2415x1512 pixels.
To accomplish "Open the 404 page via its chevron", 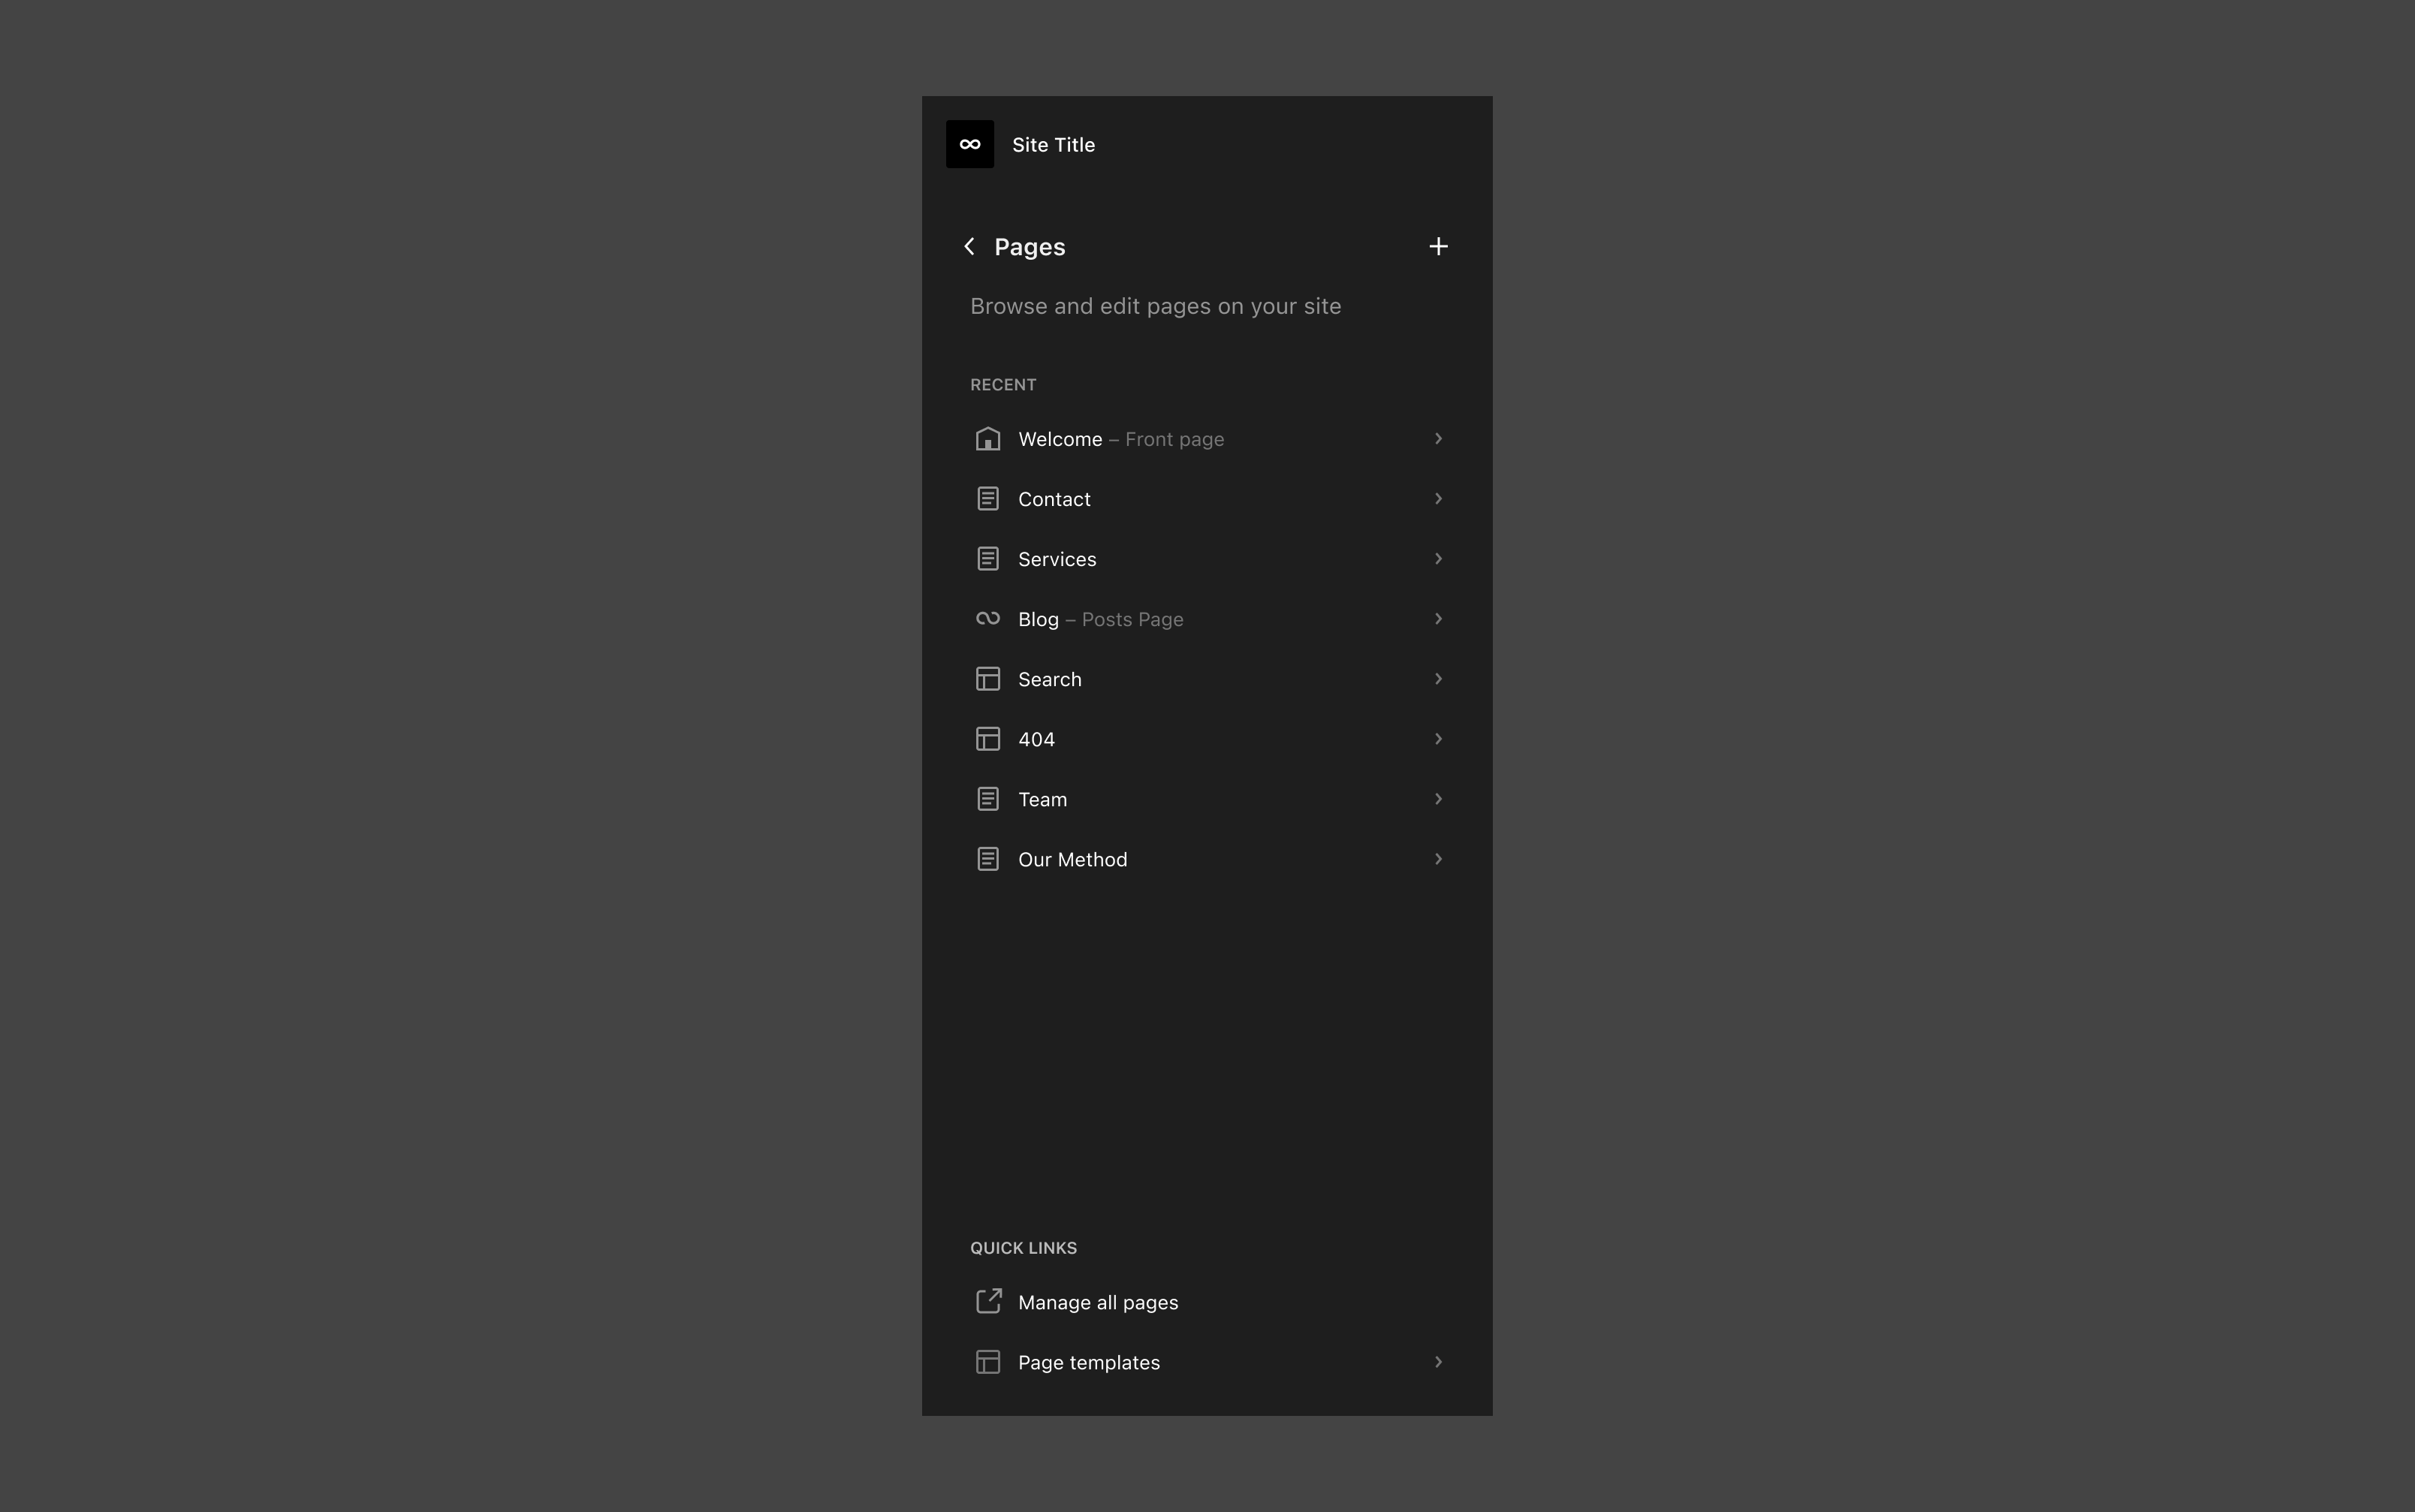I will (x=1438, y=738).
